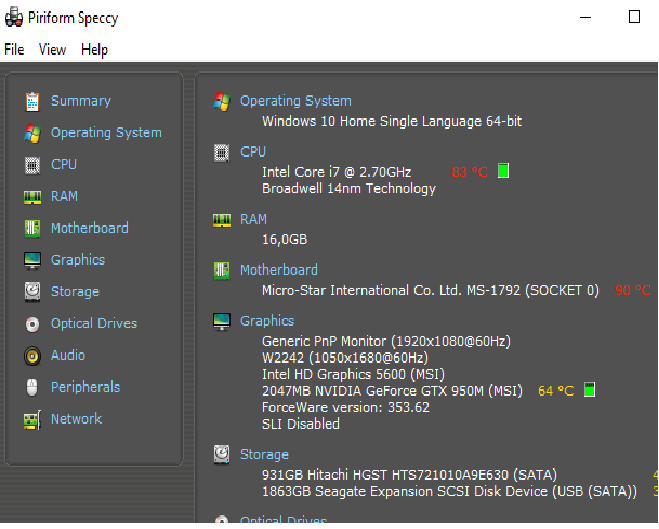Open the RAM section in sidebar
This screenshot has width=659, height=529.
[x=64, y=196]
